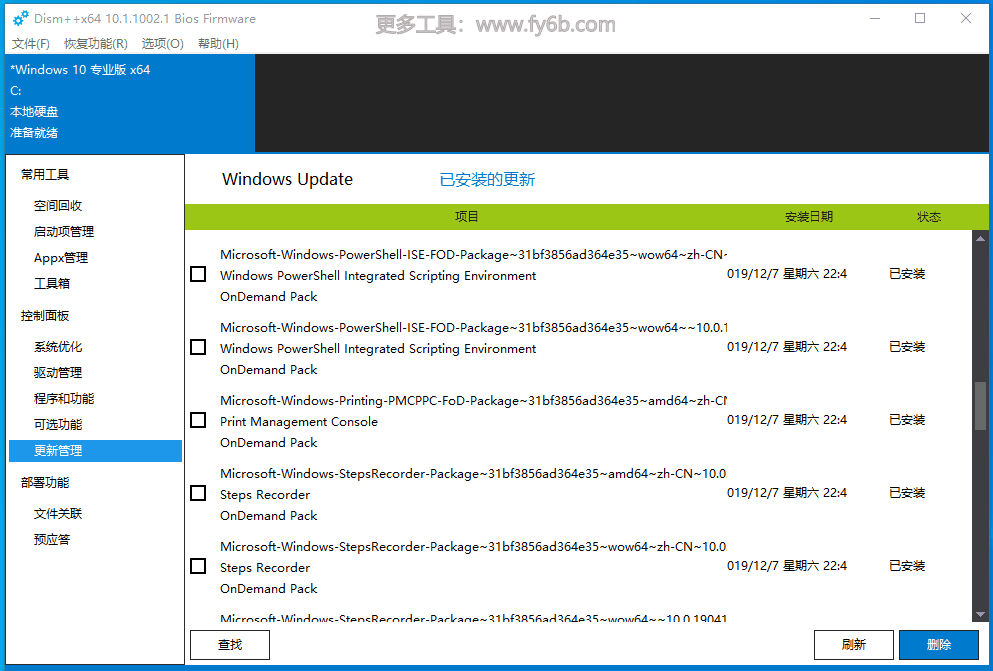
Task: Select 更新管理 in the sidebar
Action: [x=96, y=451]
